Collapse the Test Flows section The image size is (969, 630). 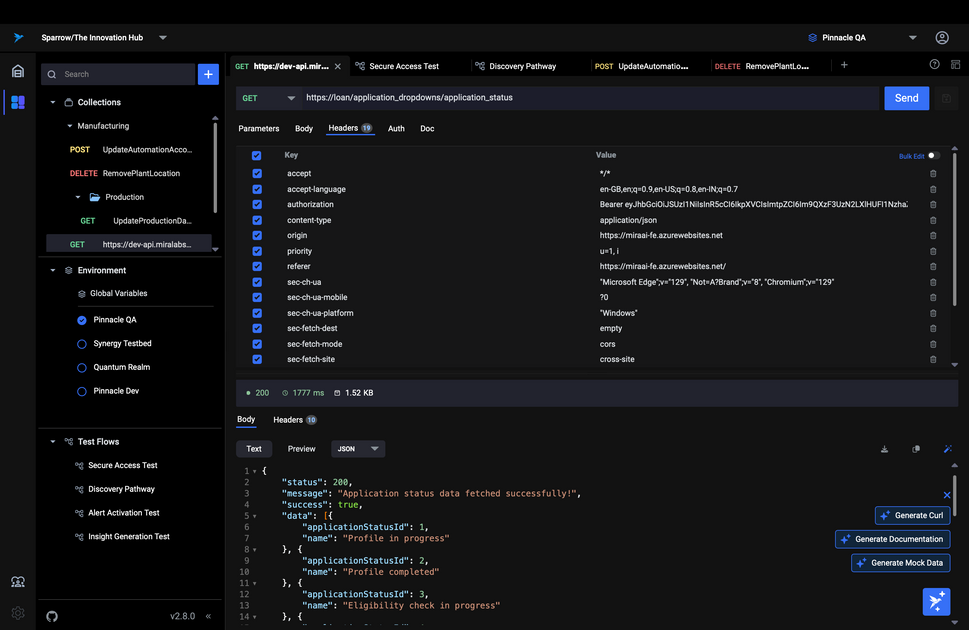point(53,441)
